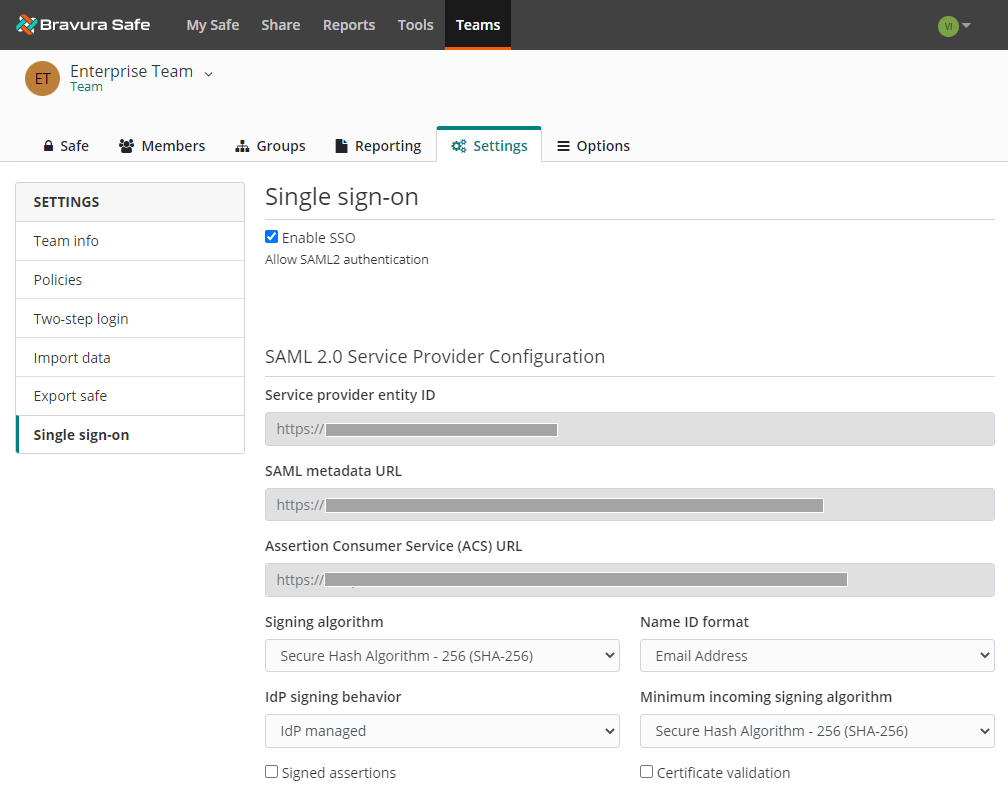Click the hamburger icon of Options tab
Screen dimensions: 1008x797
(x=563, y=146)
